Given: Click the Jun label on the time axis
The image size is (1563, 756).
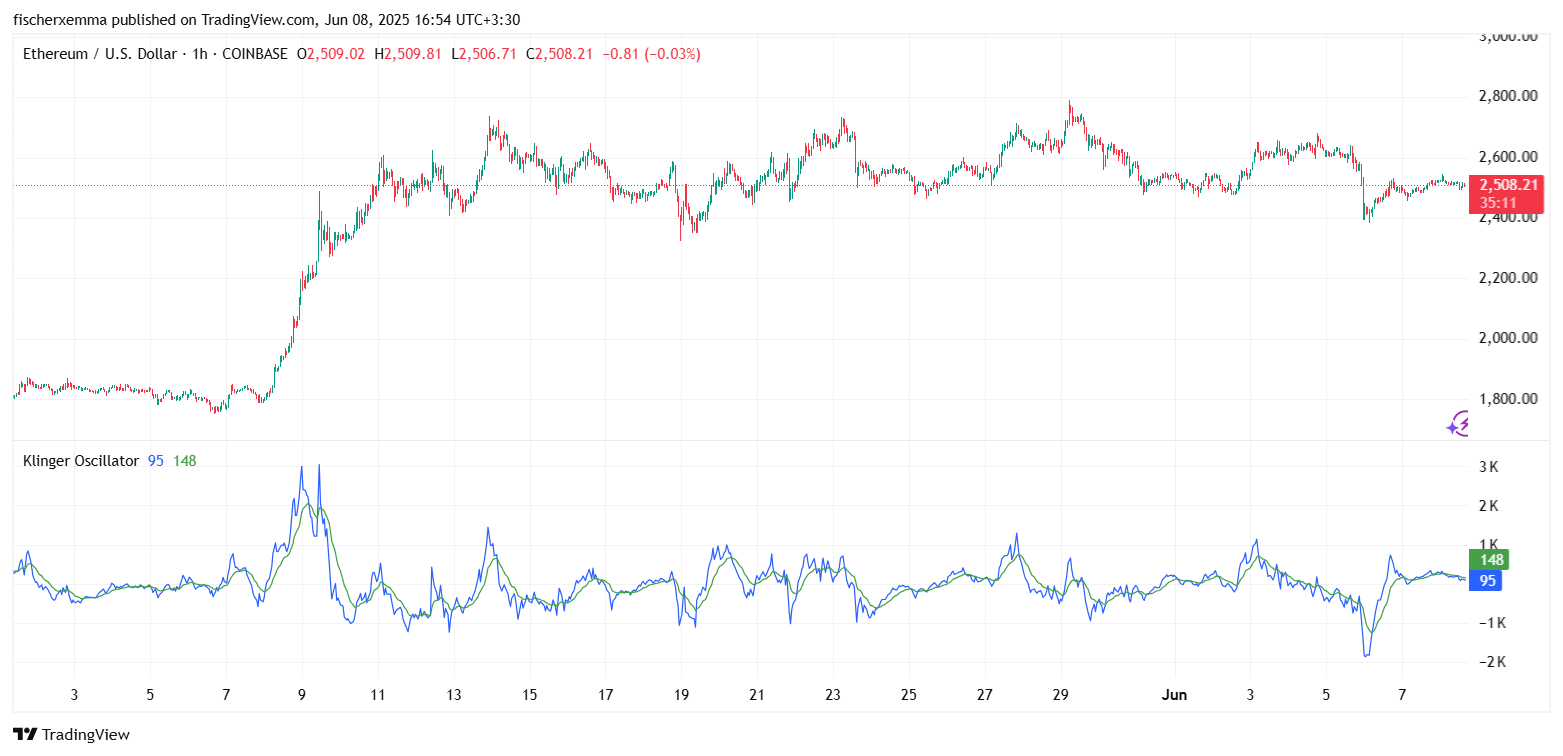Looking at the screenshot, I should [1174, 694].
